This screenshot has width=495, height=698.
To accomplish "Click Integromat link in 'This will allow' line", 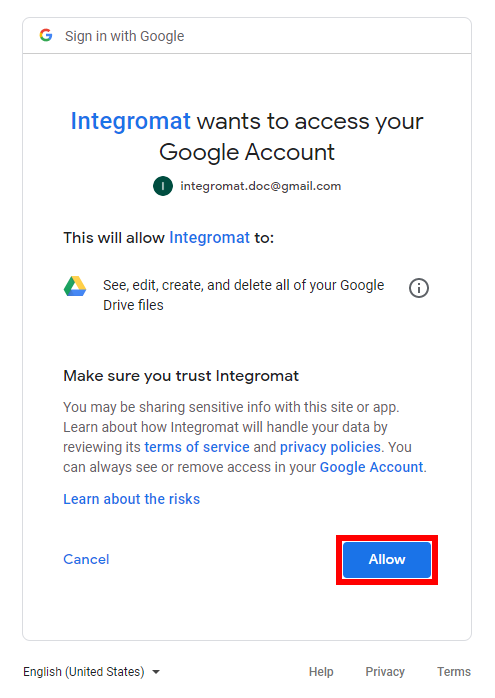I will (210, 238).
